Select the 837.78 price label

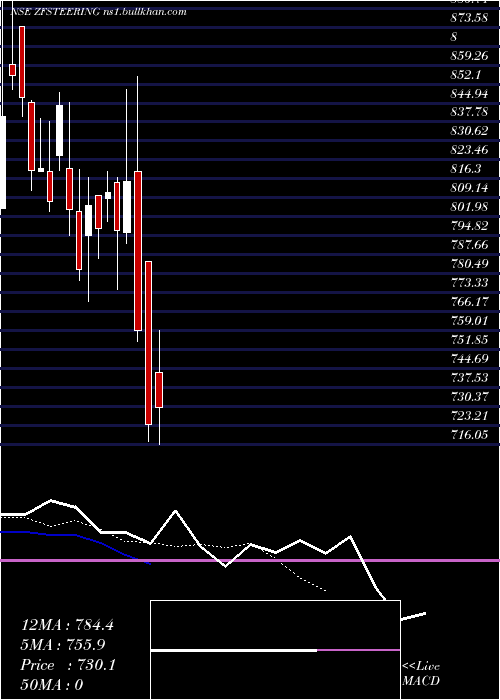coord(469,111)
